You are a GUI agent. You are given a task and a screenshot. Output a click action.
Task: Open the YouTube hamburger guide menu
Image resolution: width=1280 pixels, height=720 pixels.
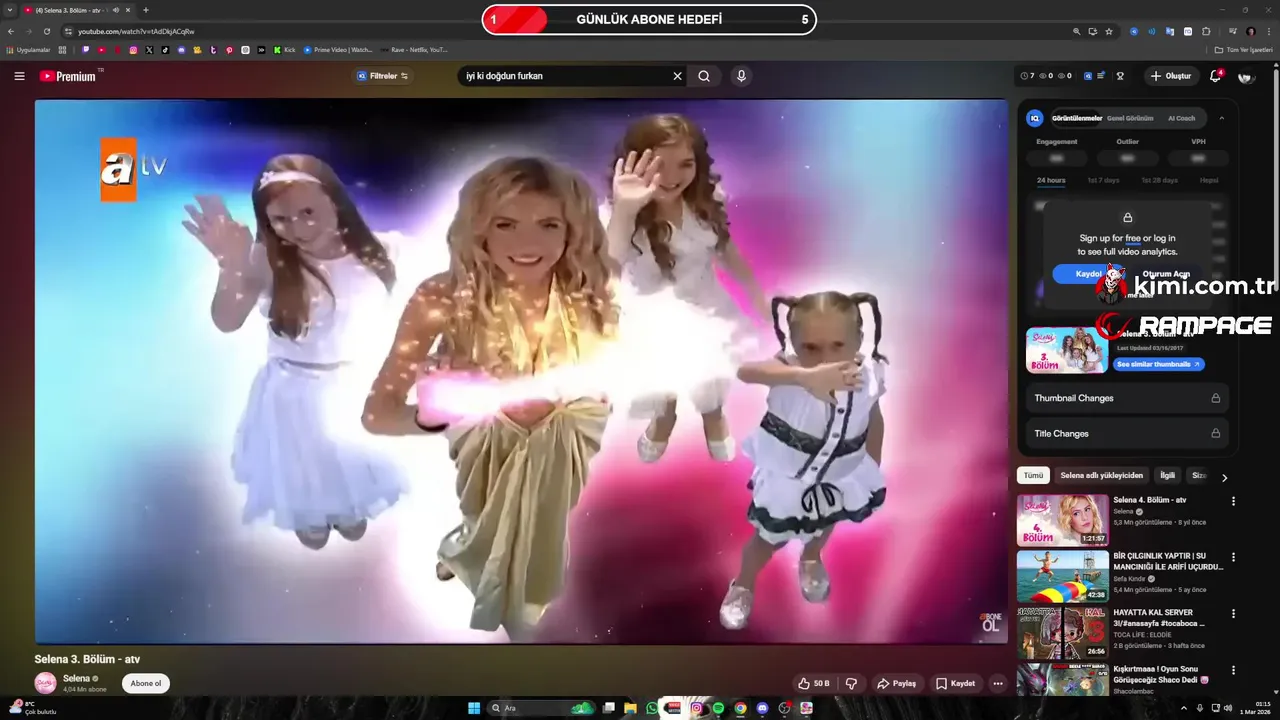pyautogui.click(x=19, y=76)
